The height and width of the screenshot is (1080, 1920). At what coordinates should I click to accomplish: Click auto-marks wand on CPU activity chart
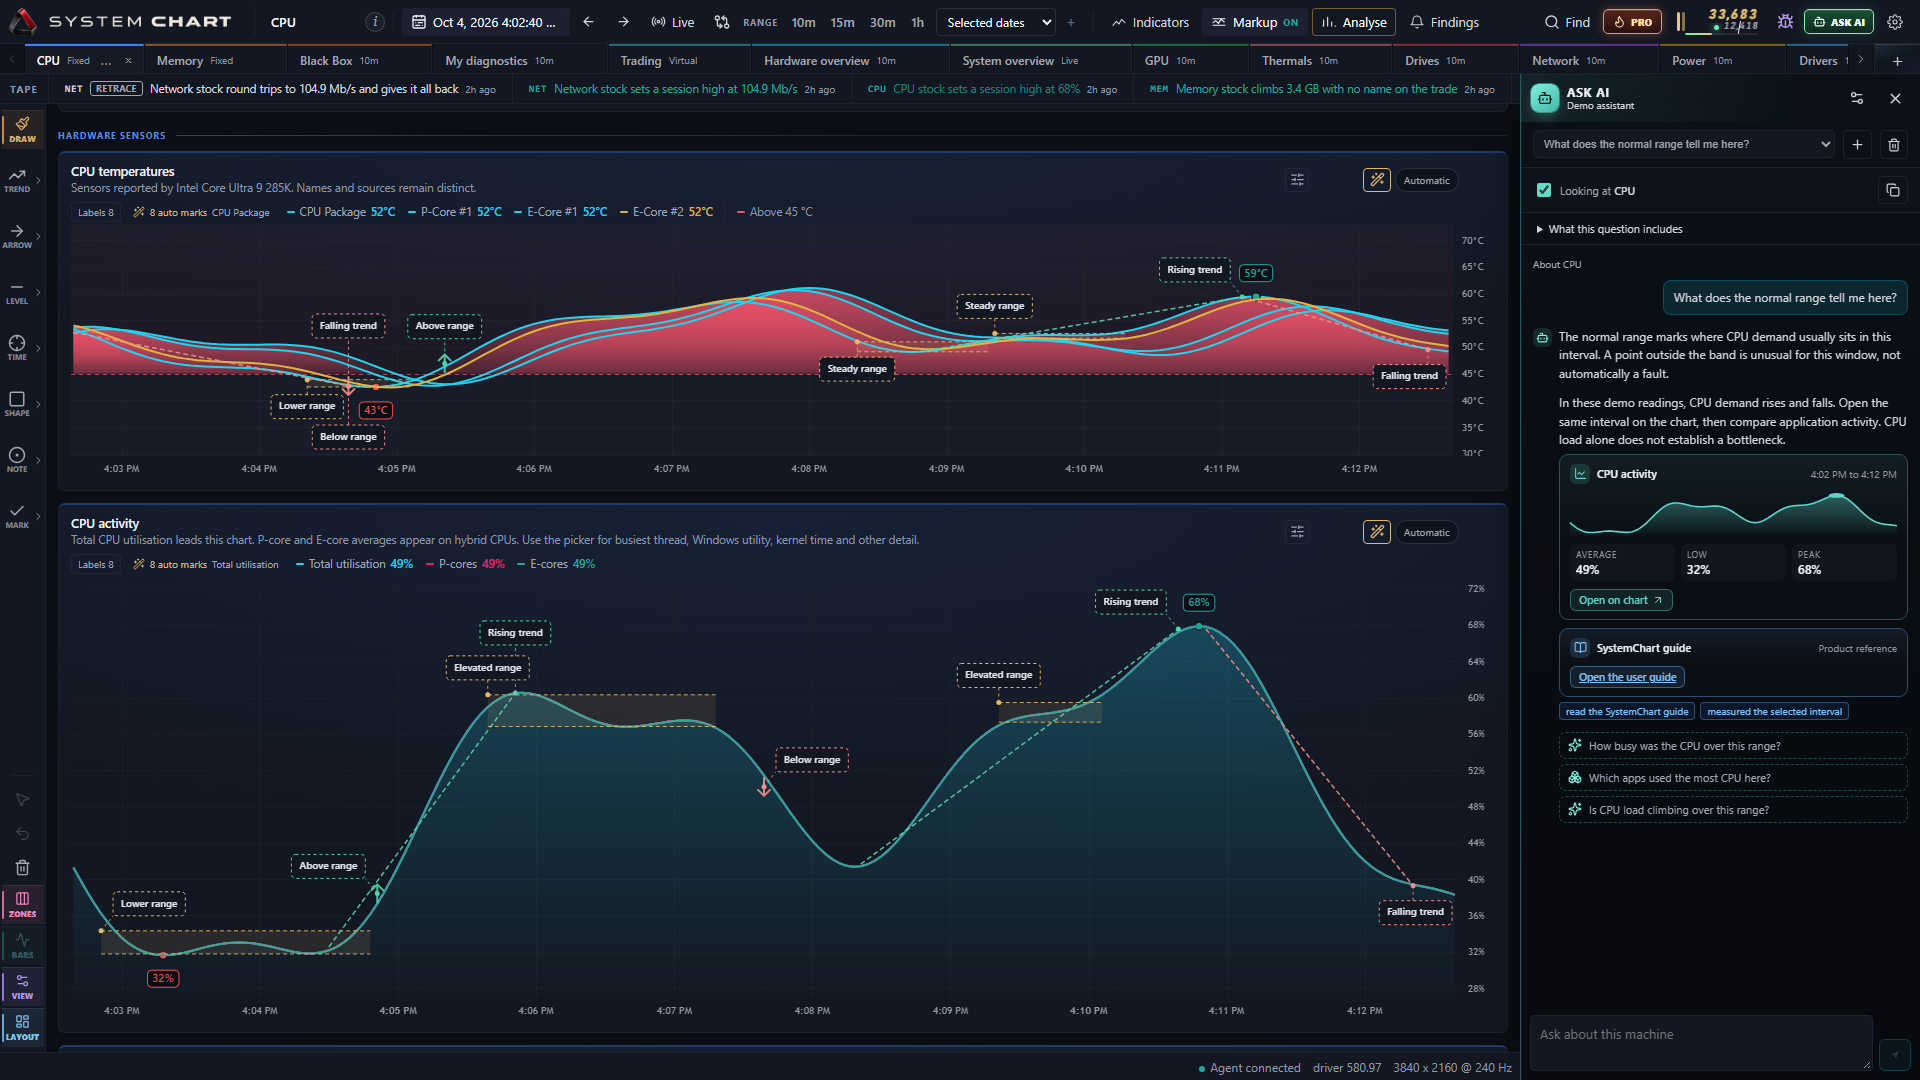[x=1377, y=532]
